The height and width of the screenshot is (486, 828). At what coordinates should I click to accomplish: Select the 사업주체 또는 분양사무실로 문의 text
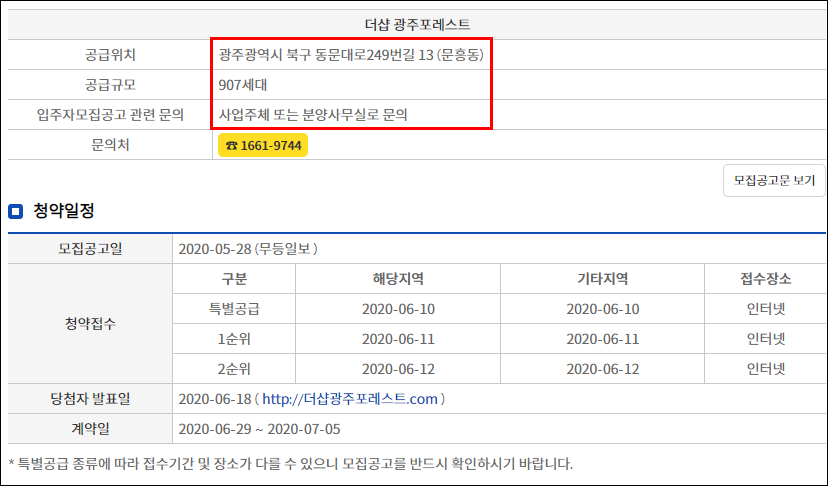pos(313,115)
